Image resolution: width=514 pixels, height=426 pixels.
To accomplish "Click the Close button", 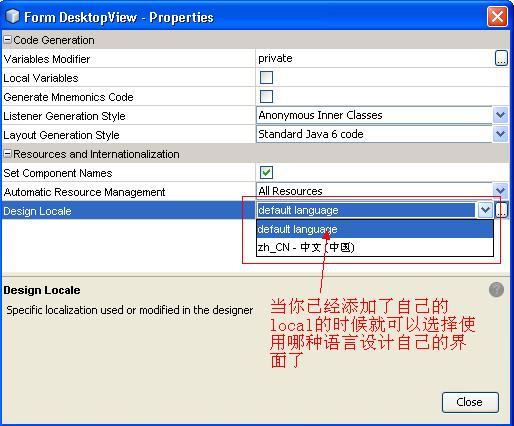I will [x=470, y=402].
